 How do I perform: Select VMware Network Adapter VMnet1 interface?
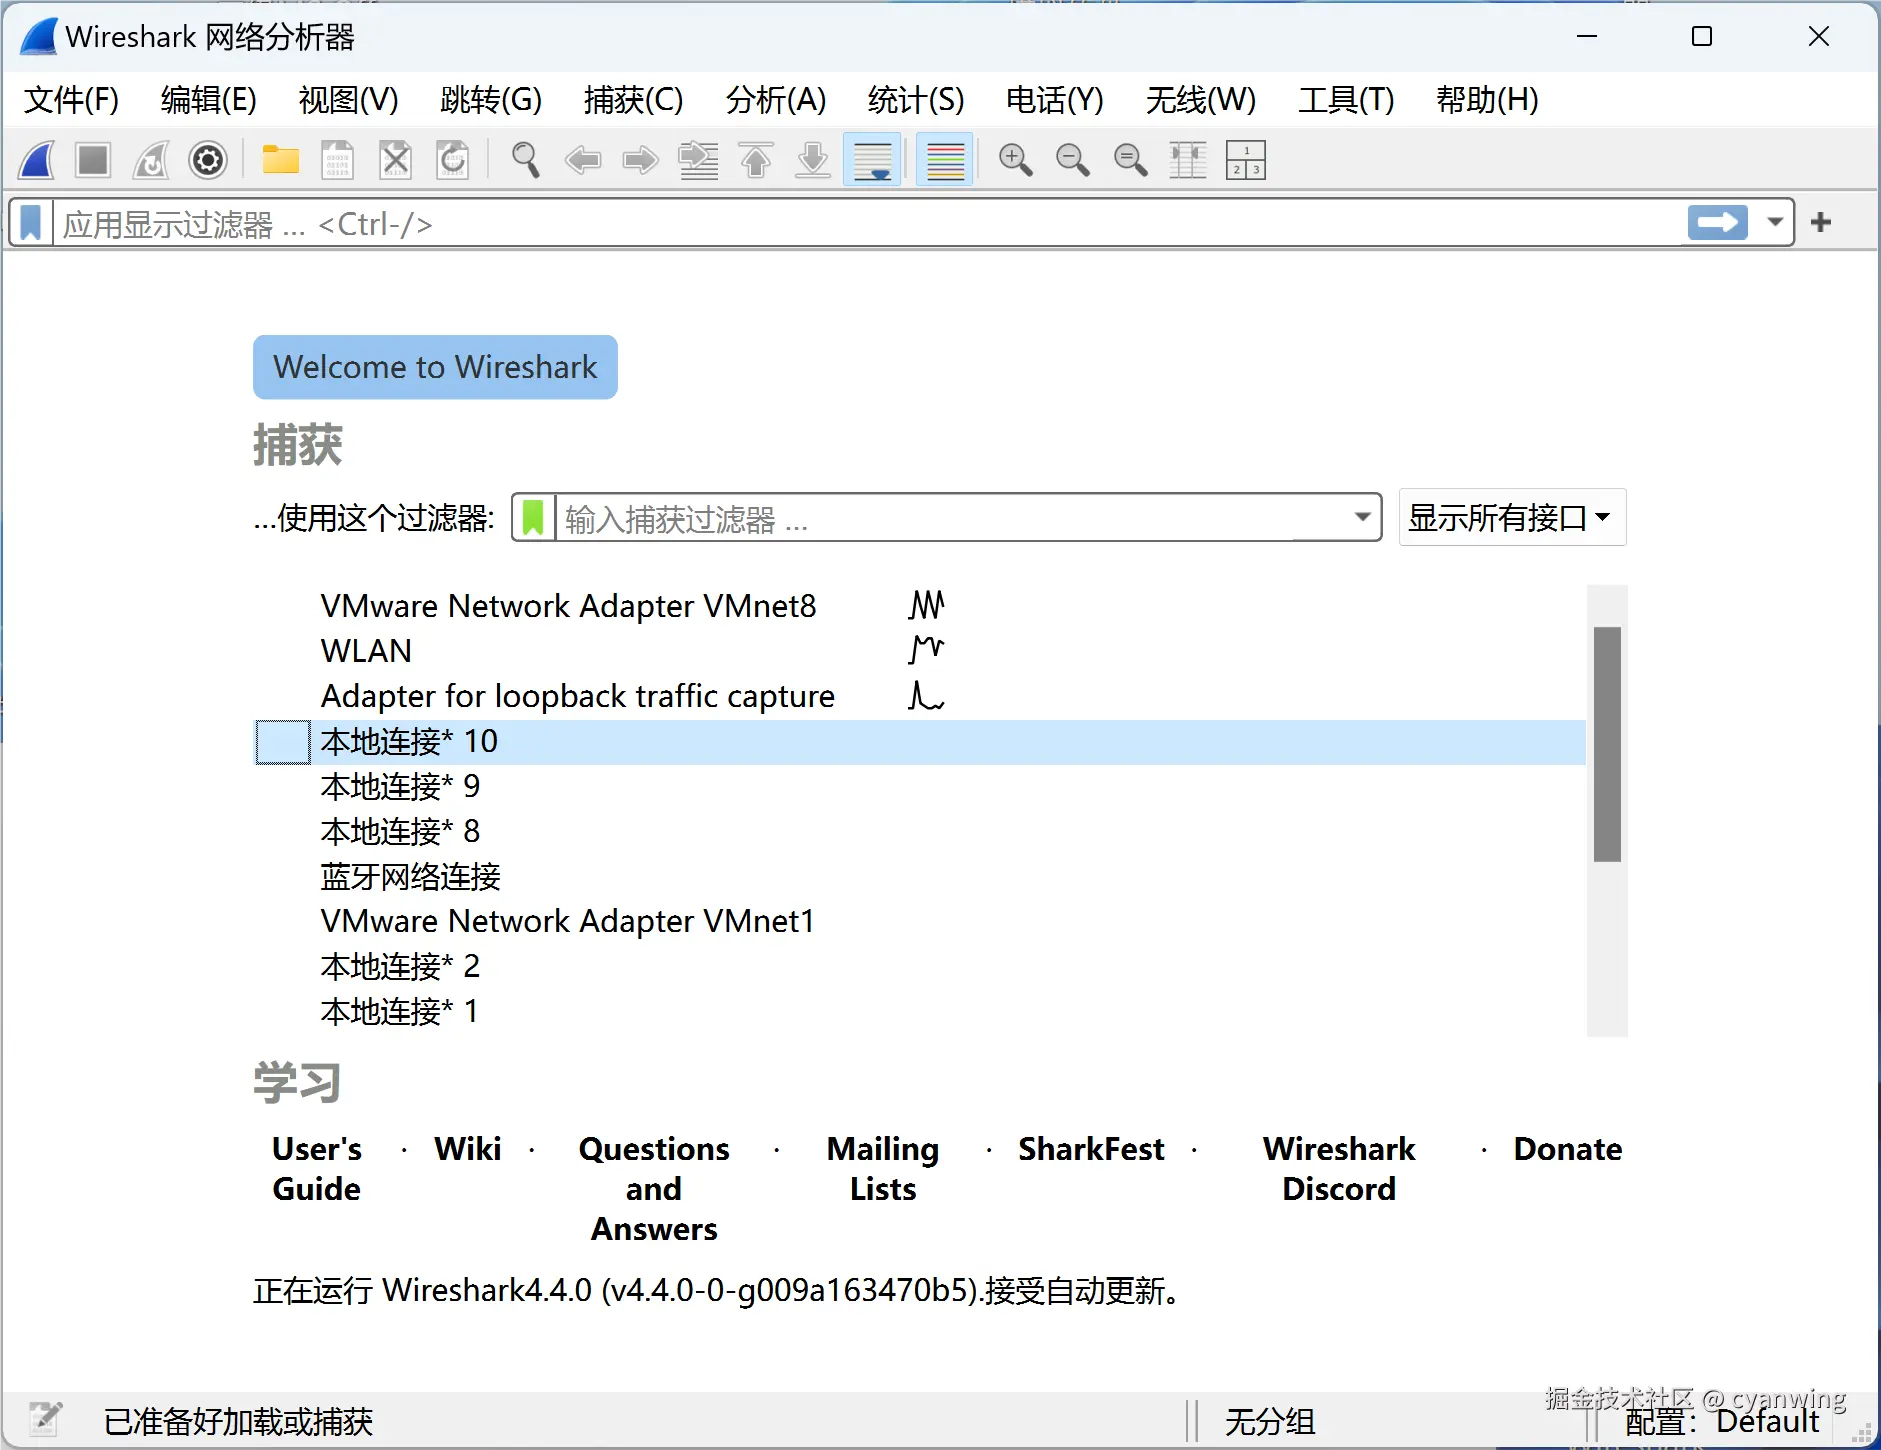point(920,922)
